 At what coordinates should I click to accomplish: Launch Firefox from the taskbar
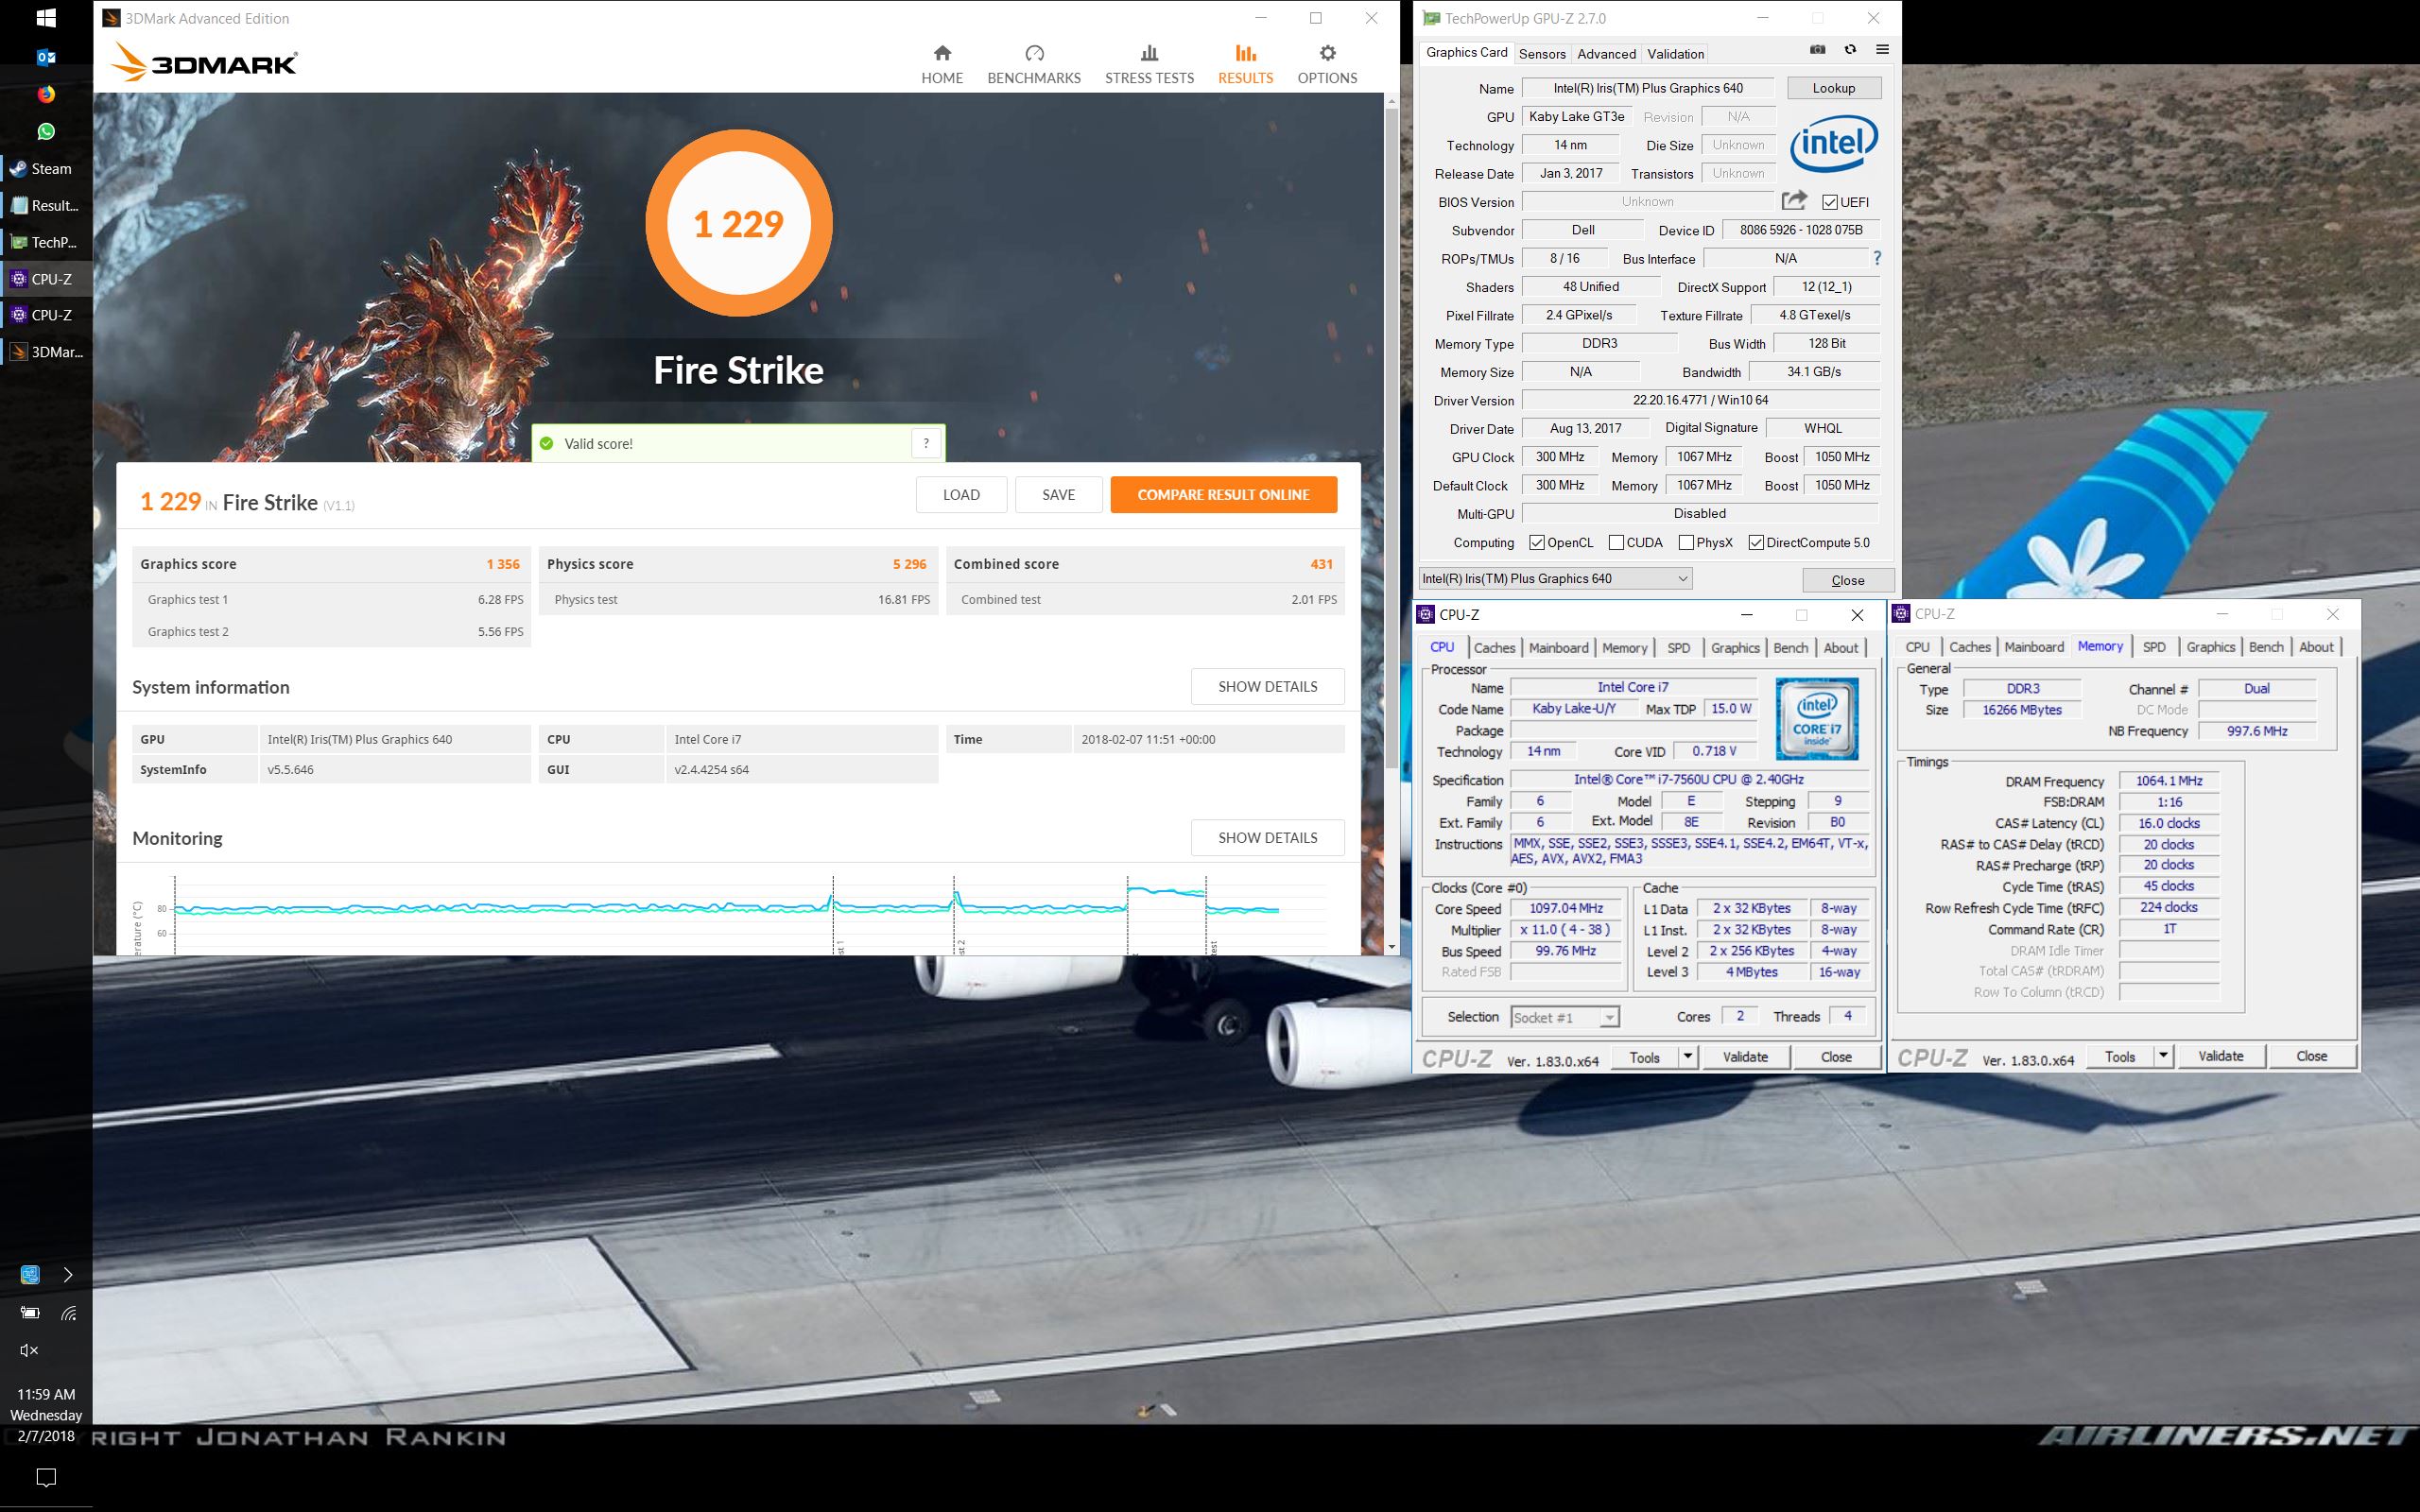(x=46, y=94)
